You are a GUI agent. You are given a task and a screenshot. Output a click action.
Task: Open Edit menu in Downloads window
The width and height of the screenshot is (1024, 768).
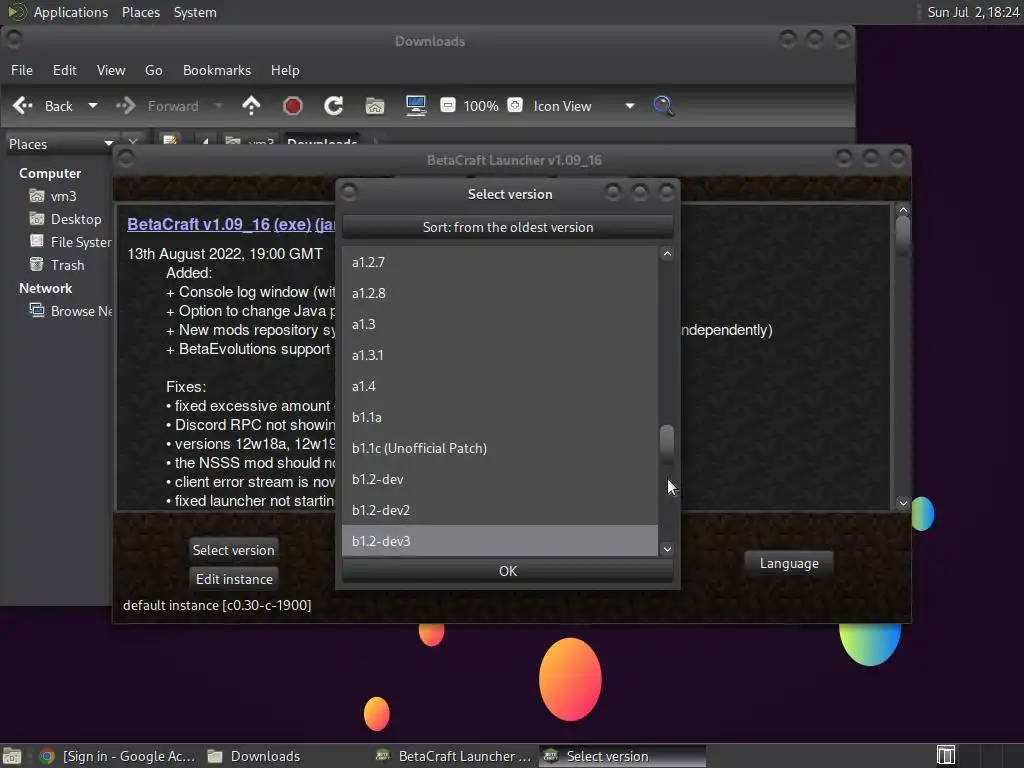[65, 70]
